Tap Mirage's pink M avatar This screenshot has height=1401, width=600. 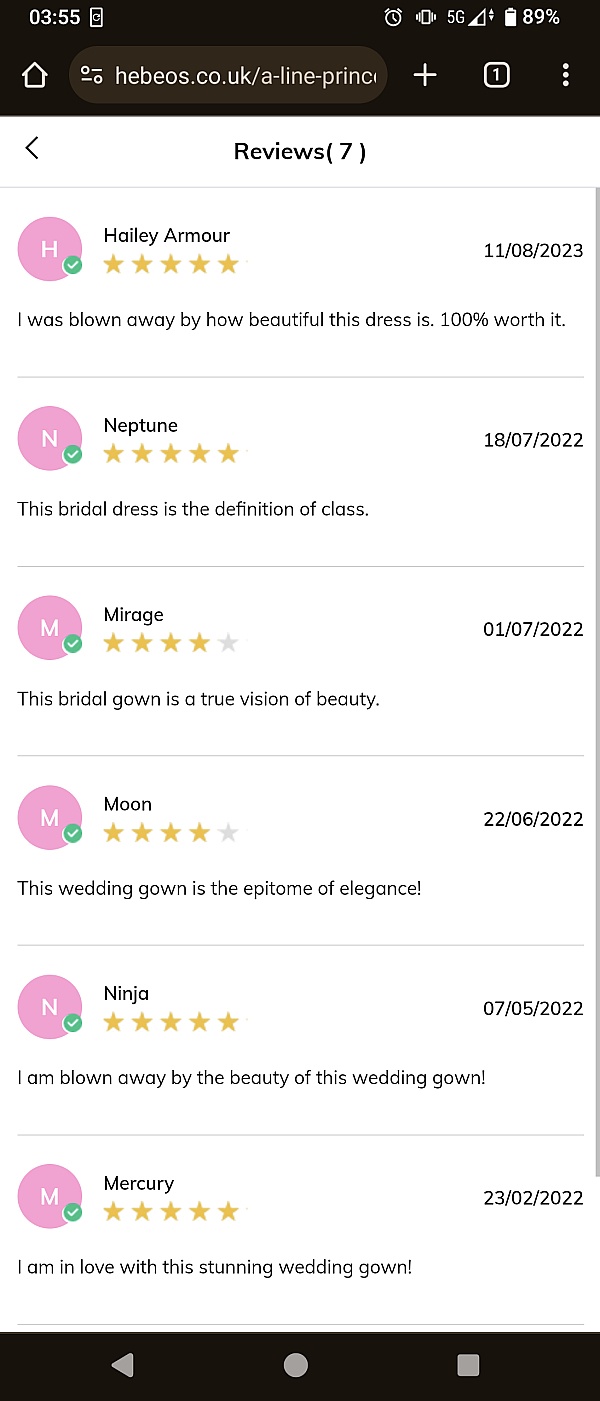point(49,627)
